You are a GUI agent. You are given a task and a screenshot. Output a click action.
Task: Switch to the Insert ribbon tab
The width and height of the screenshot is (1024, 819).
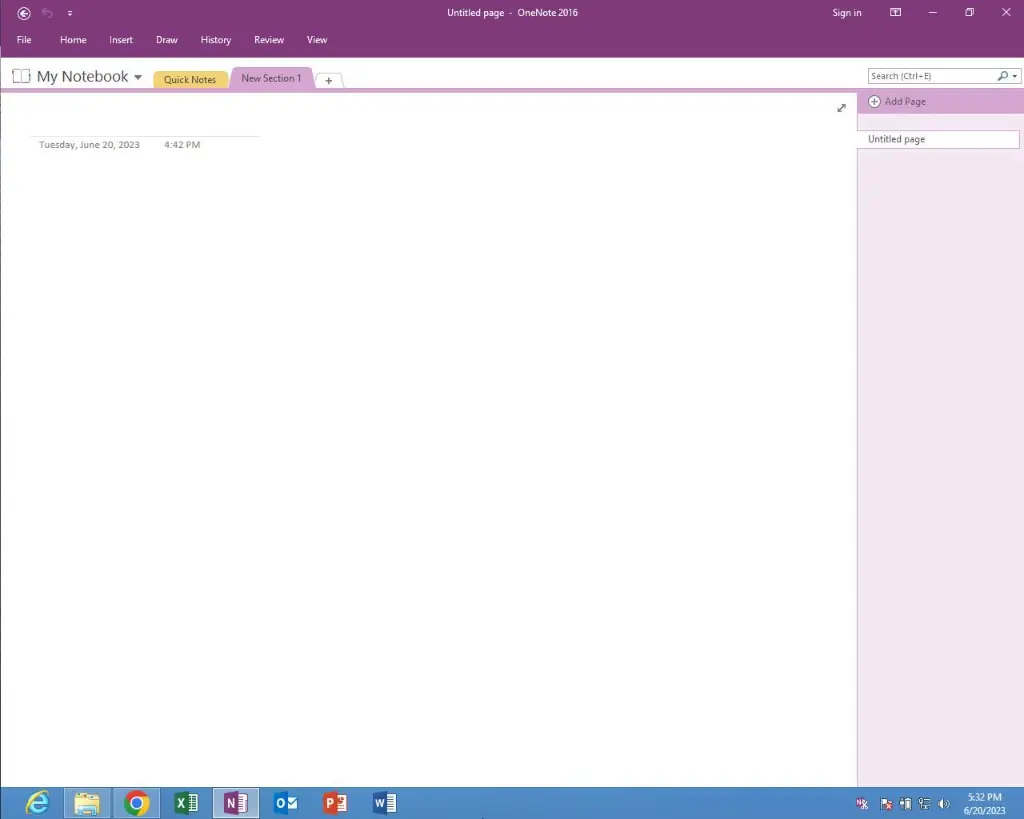coord(121,40)
